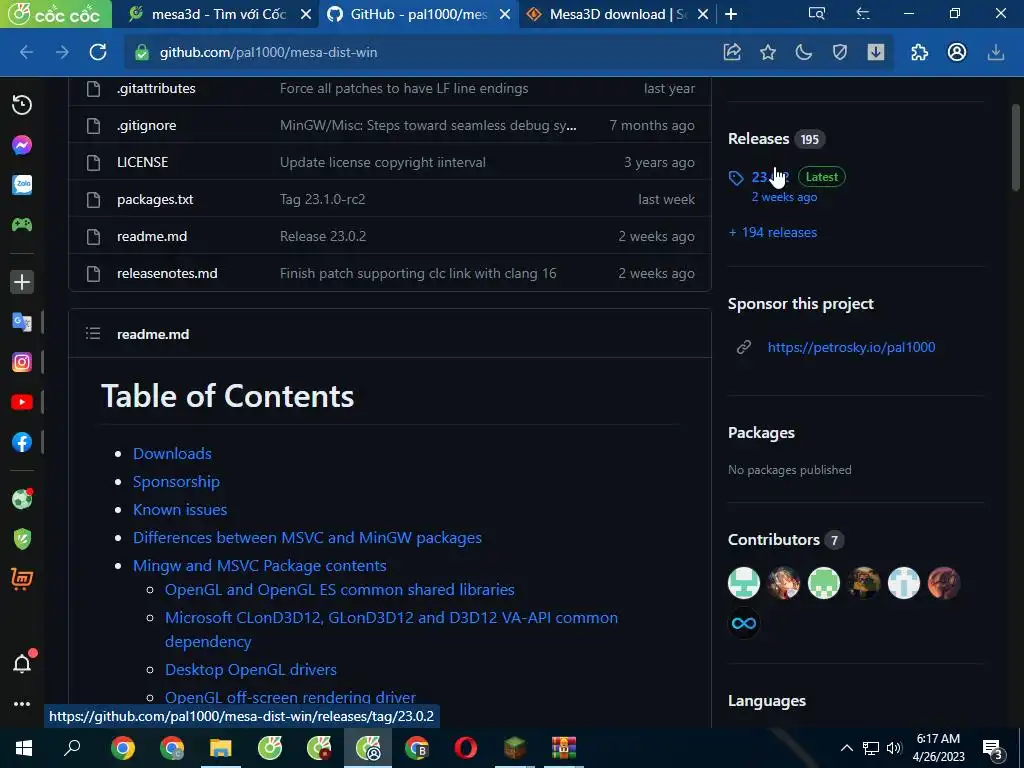Open the infinity-logo contributor avatar

click(x=744, y=623)
